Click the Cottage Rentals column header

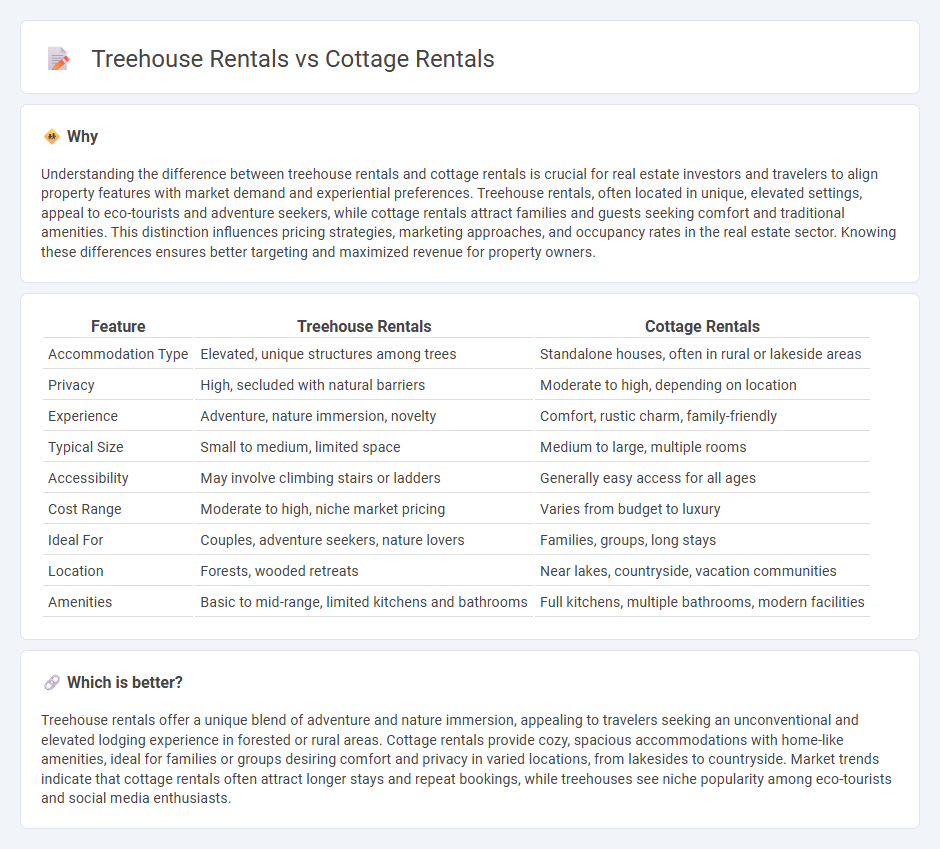702,326
